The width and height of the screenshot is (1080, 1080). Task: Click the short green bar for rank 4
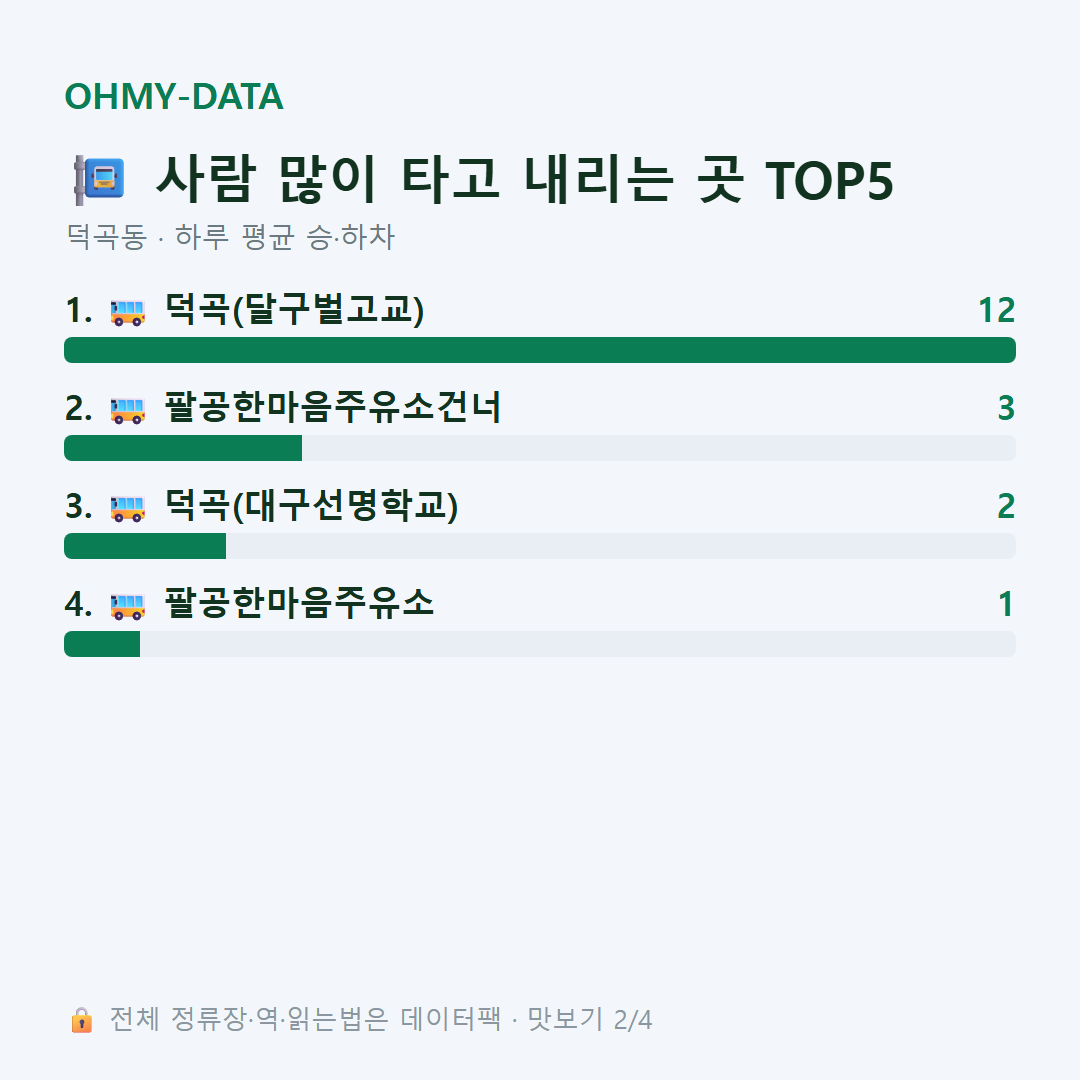[102, 644]
